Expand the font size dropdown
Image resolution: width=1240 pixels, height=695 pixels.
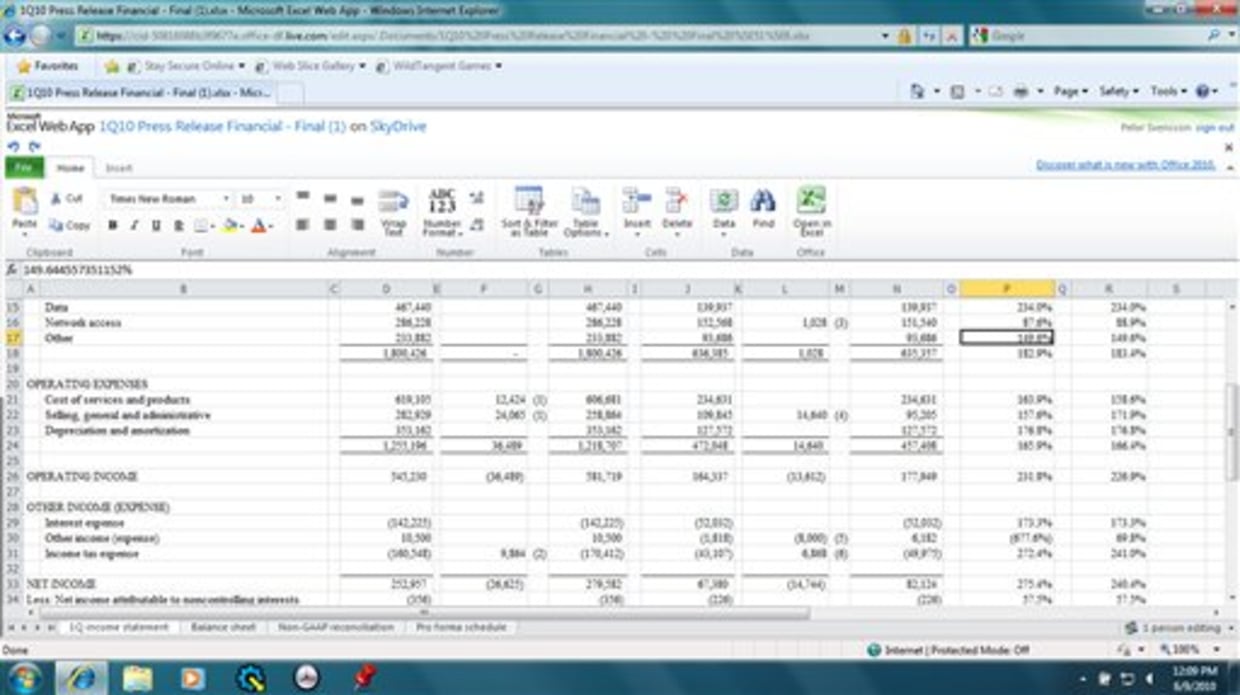pyautogui.click(x=277, y=199)
